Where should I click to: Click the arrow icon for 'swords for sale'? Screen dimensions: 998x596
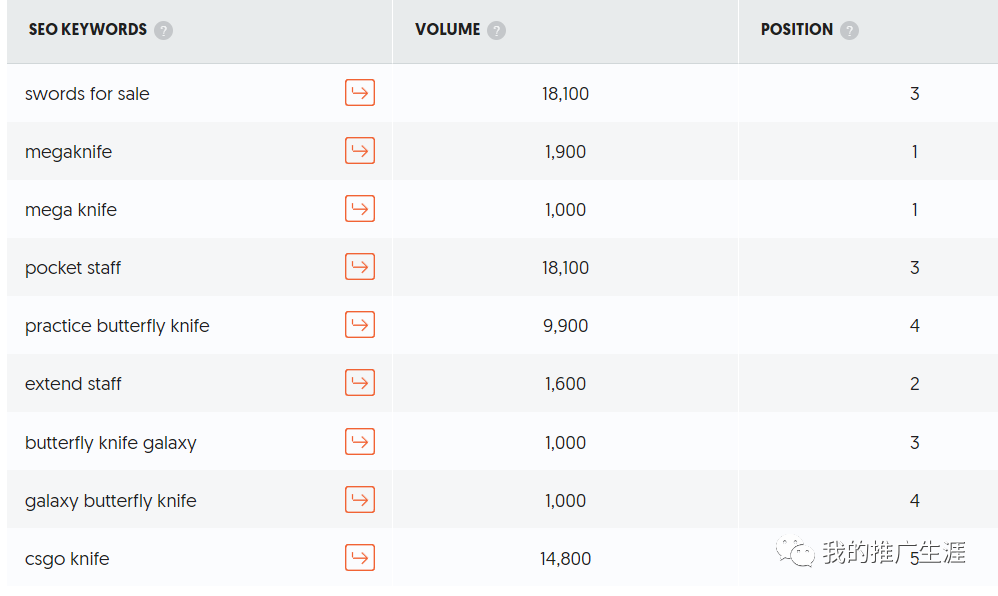360,93
